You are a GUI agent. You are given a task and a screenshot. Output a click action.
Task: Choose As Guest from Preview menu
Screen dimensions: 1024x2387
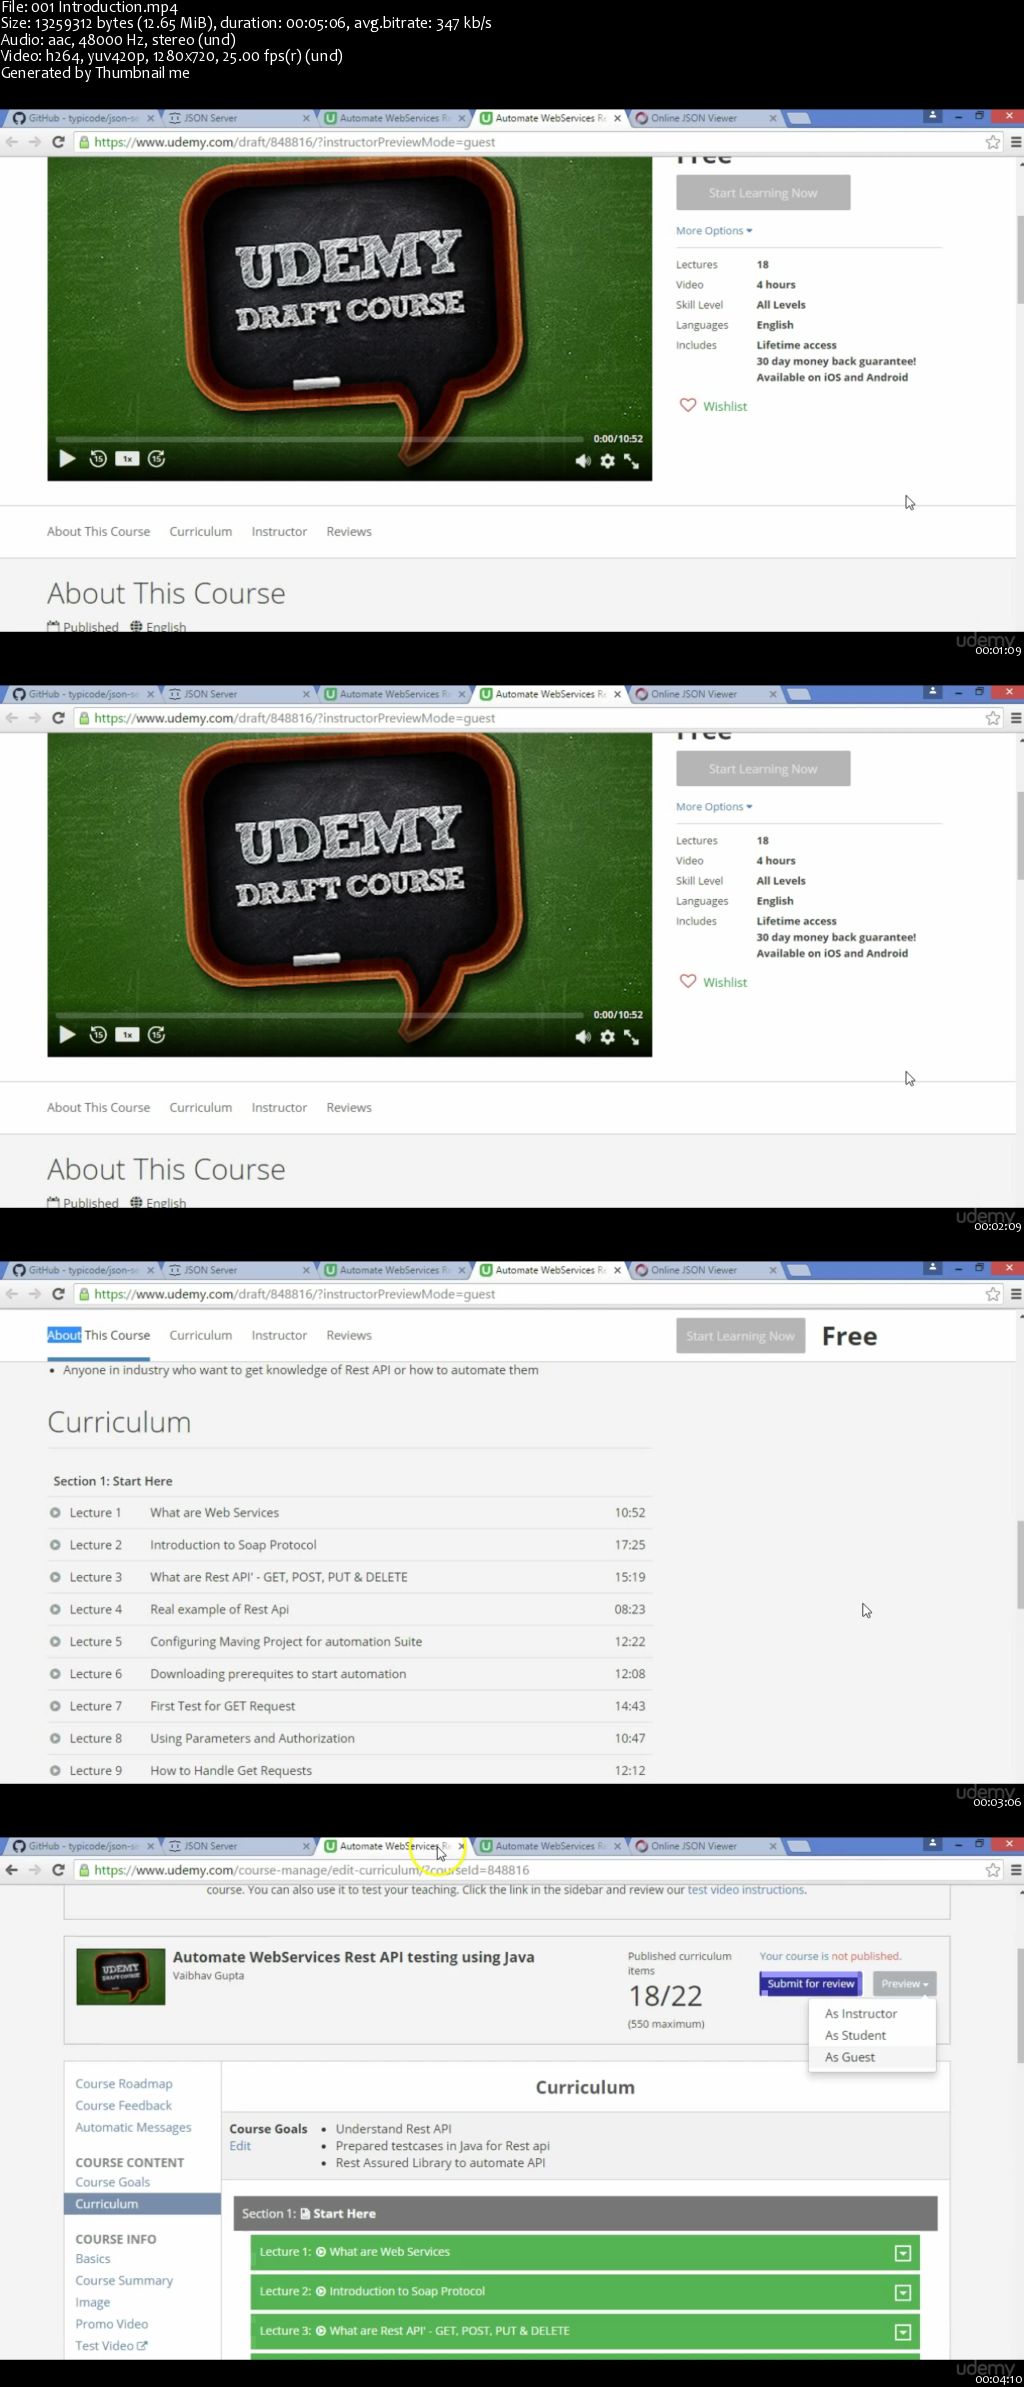click(850, 2057)
